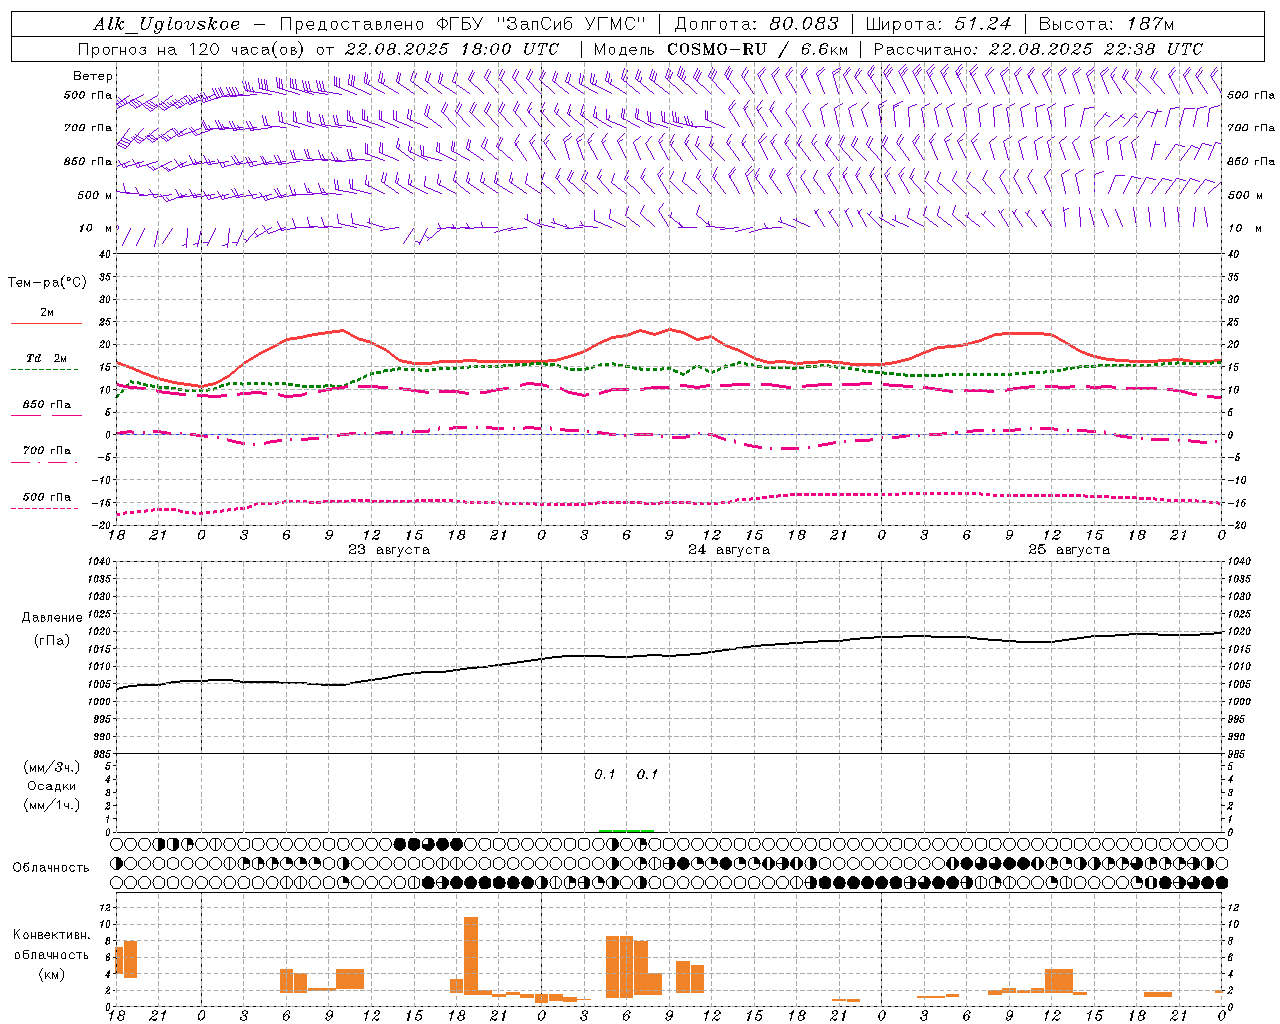Click the Ветер wind panel label
The height and width of the screenshot is (1024, 1280).
(x=93, y=76)
